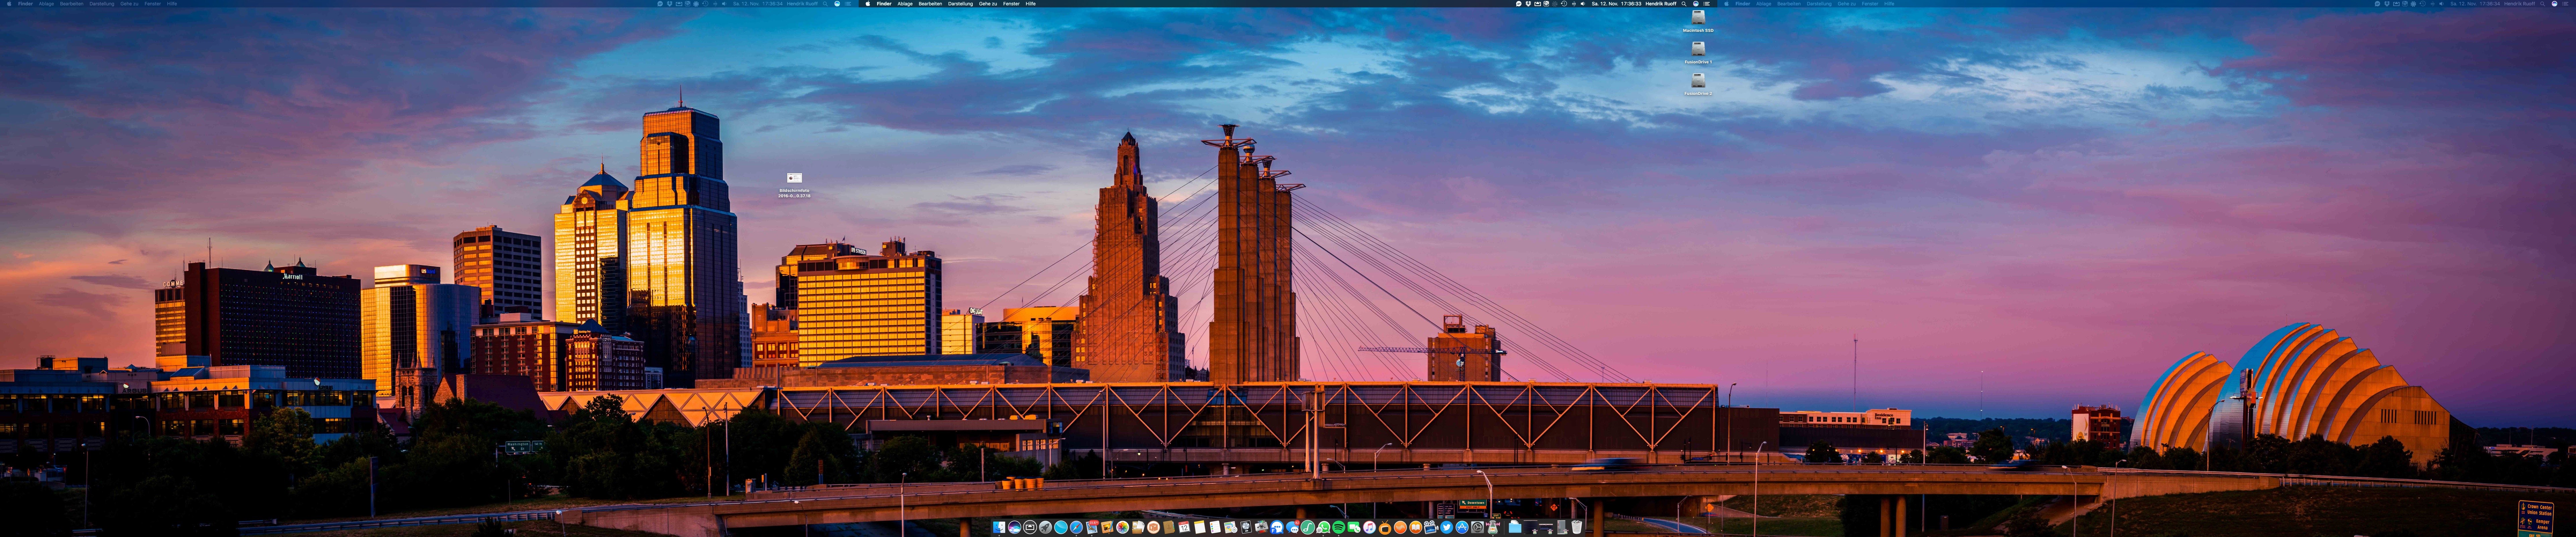Open Bearbeiten menu in active menu bar

[x=930, y=4]
